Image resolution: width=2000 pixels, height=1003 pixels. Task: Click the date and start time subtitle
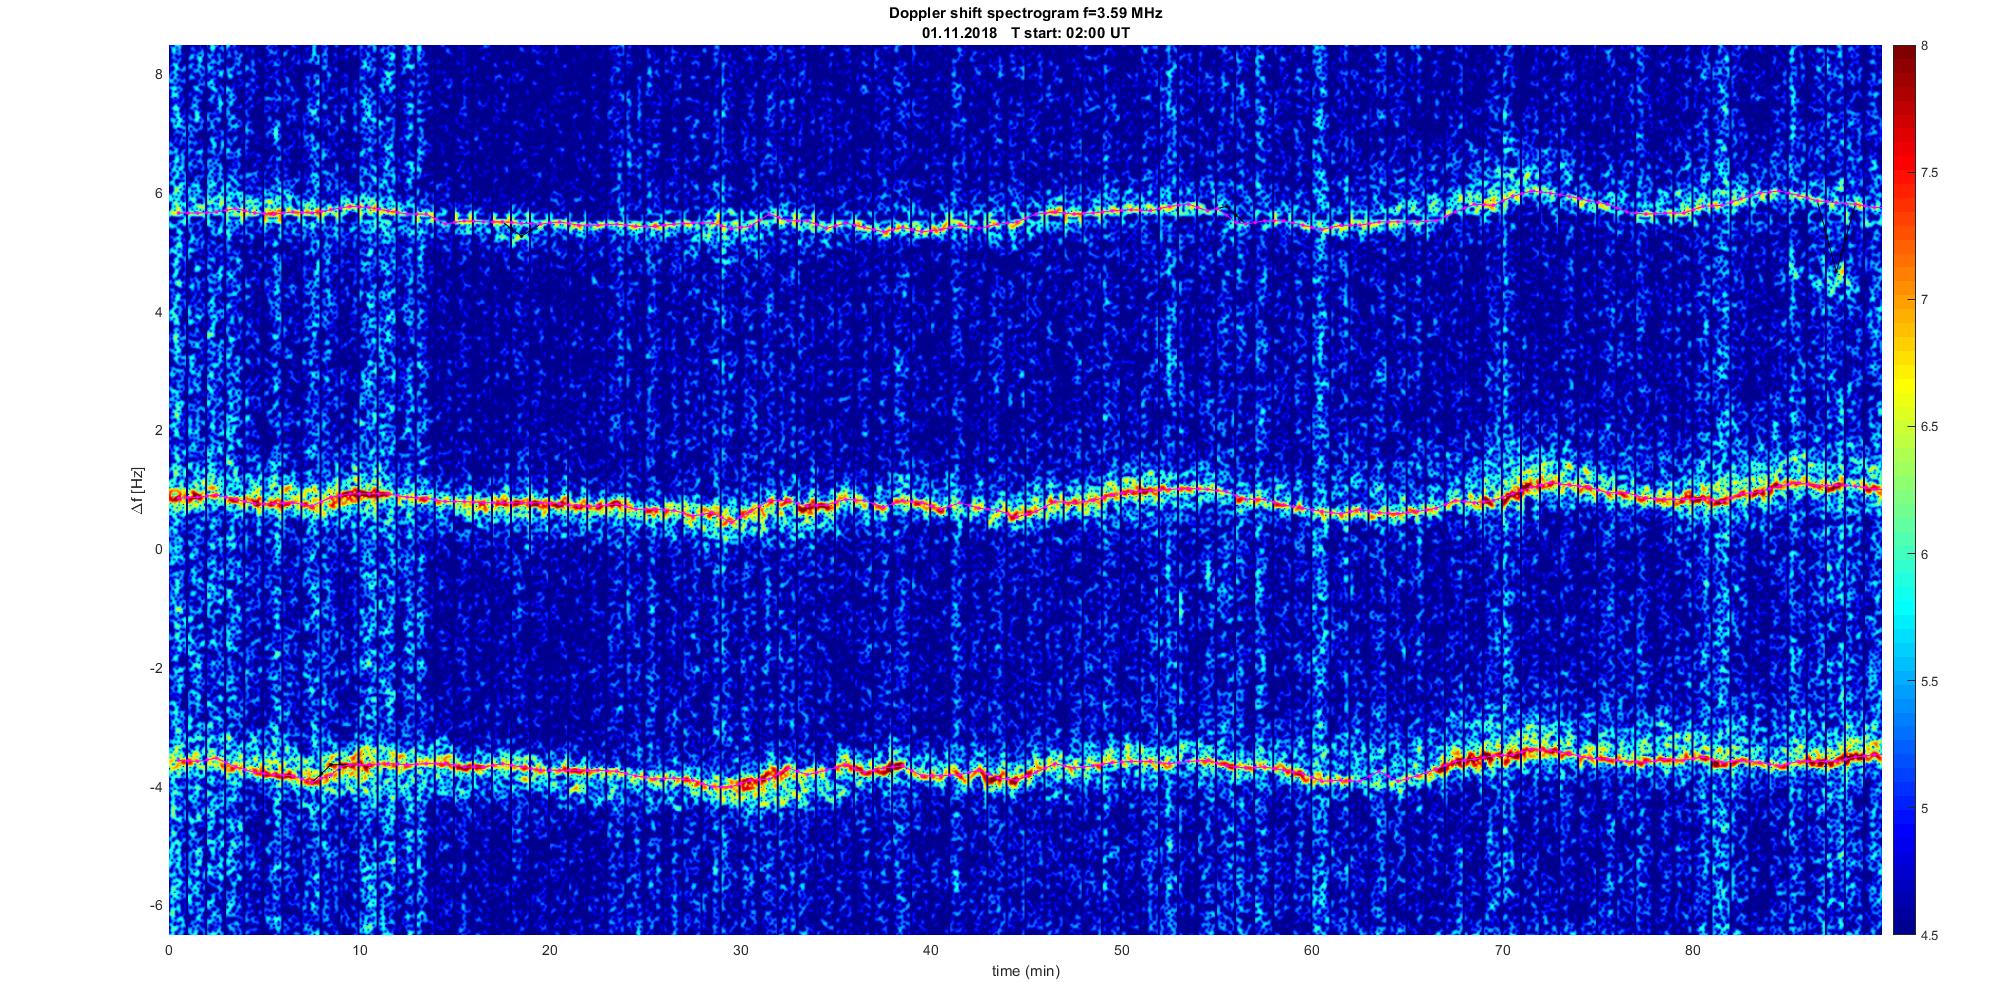click(1025, 33)
